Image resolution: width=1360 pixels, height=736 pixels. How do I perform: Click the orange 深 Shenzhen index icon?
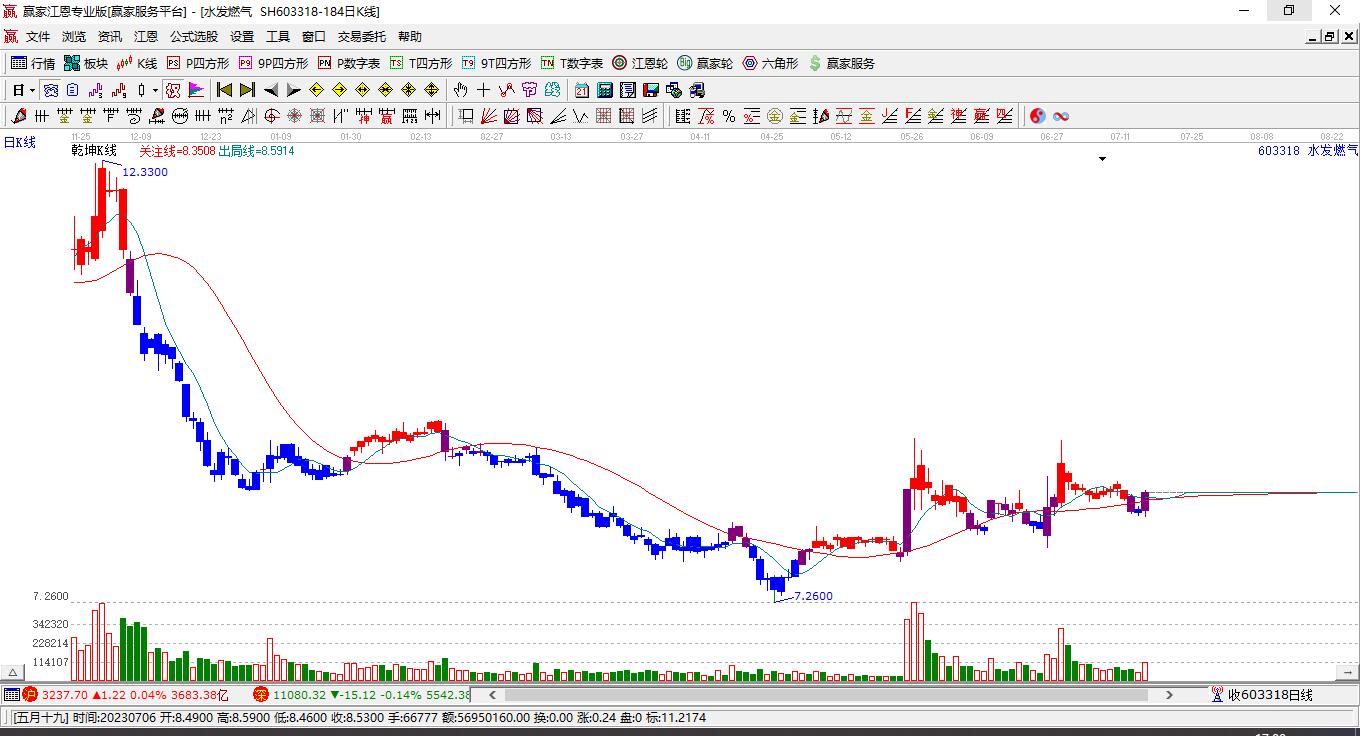pyautogui.click(x=260, y=694)
